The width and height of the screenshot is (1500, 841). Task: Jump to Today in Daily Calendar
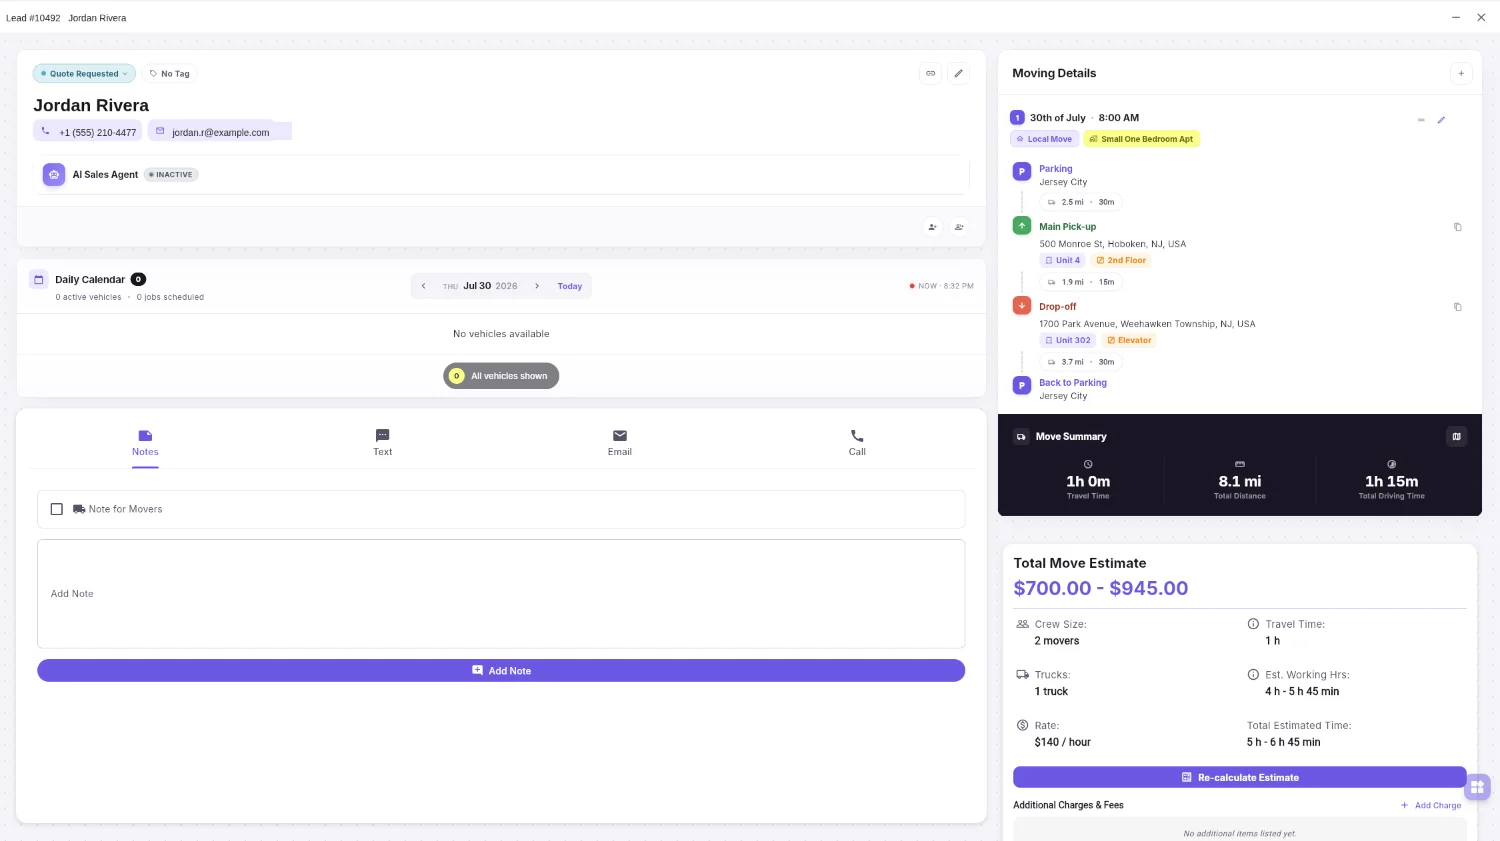pyautogui.click(x=570, y=286)
